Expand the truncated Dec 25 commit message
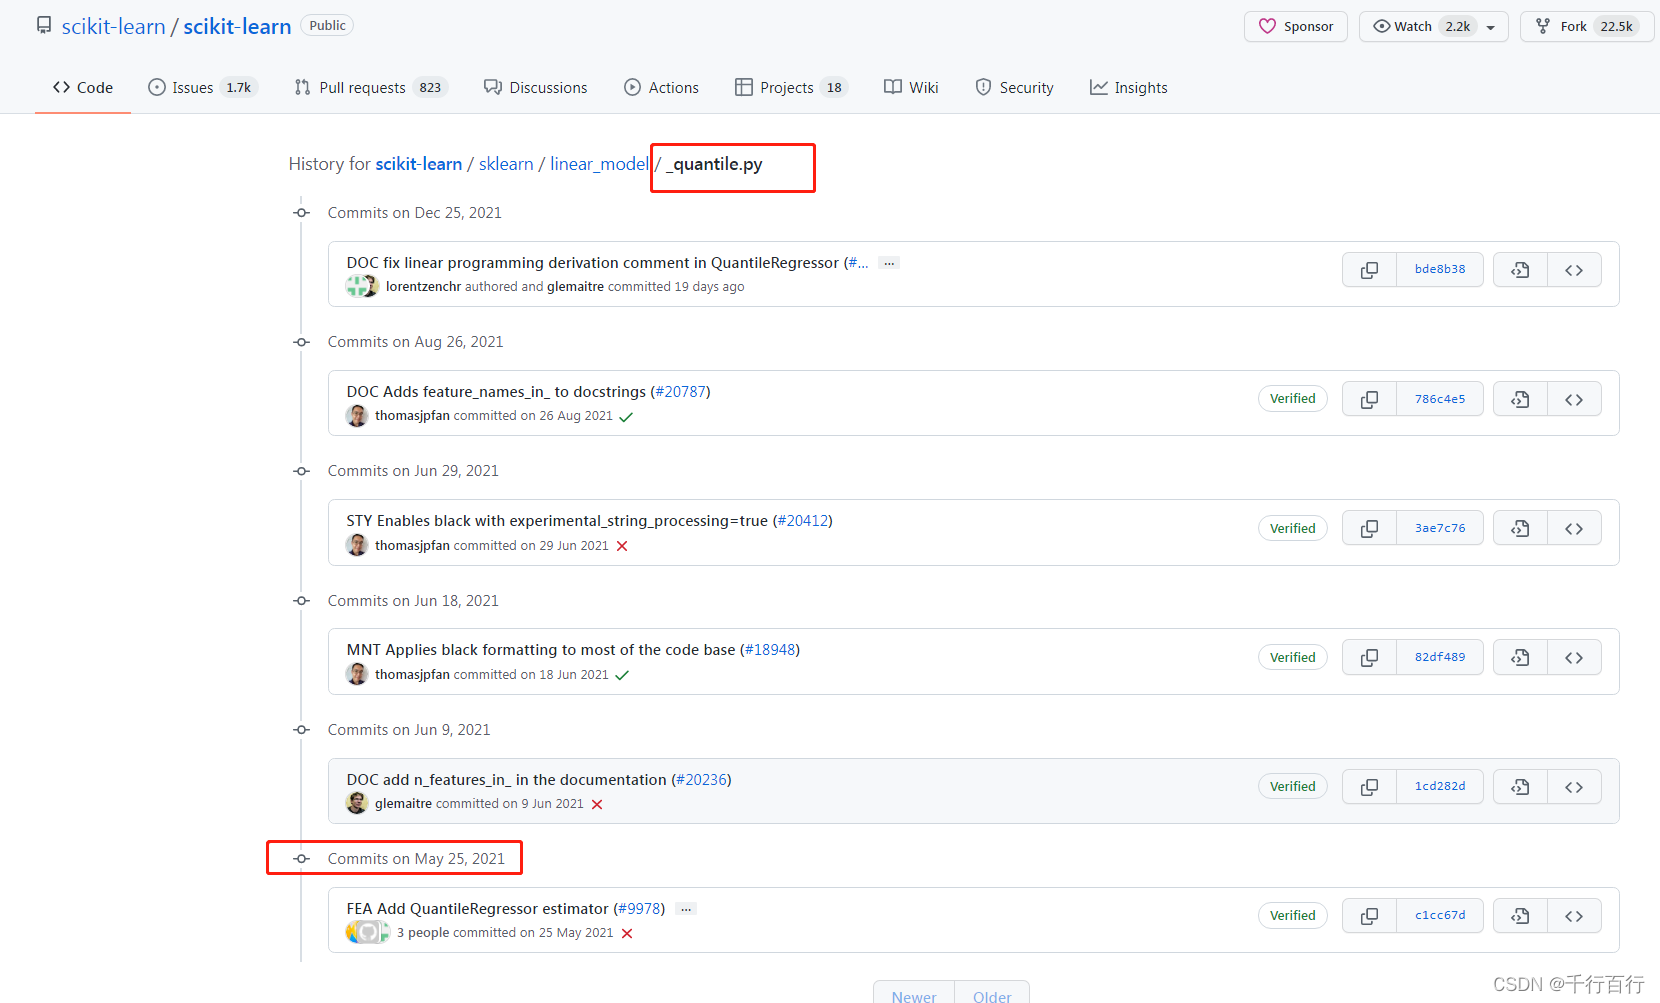 pos(888,262)
